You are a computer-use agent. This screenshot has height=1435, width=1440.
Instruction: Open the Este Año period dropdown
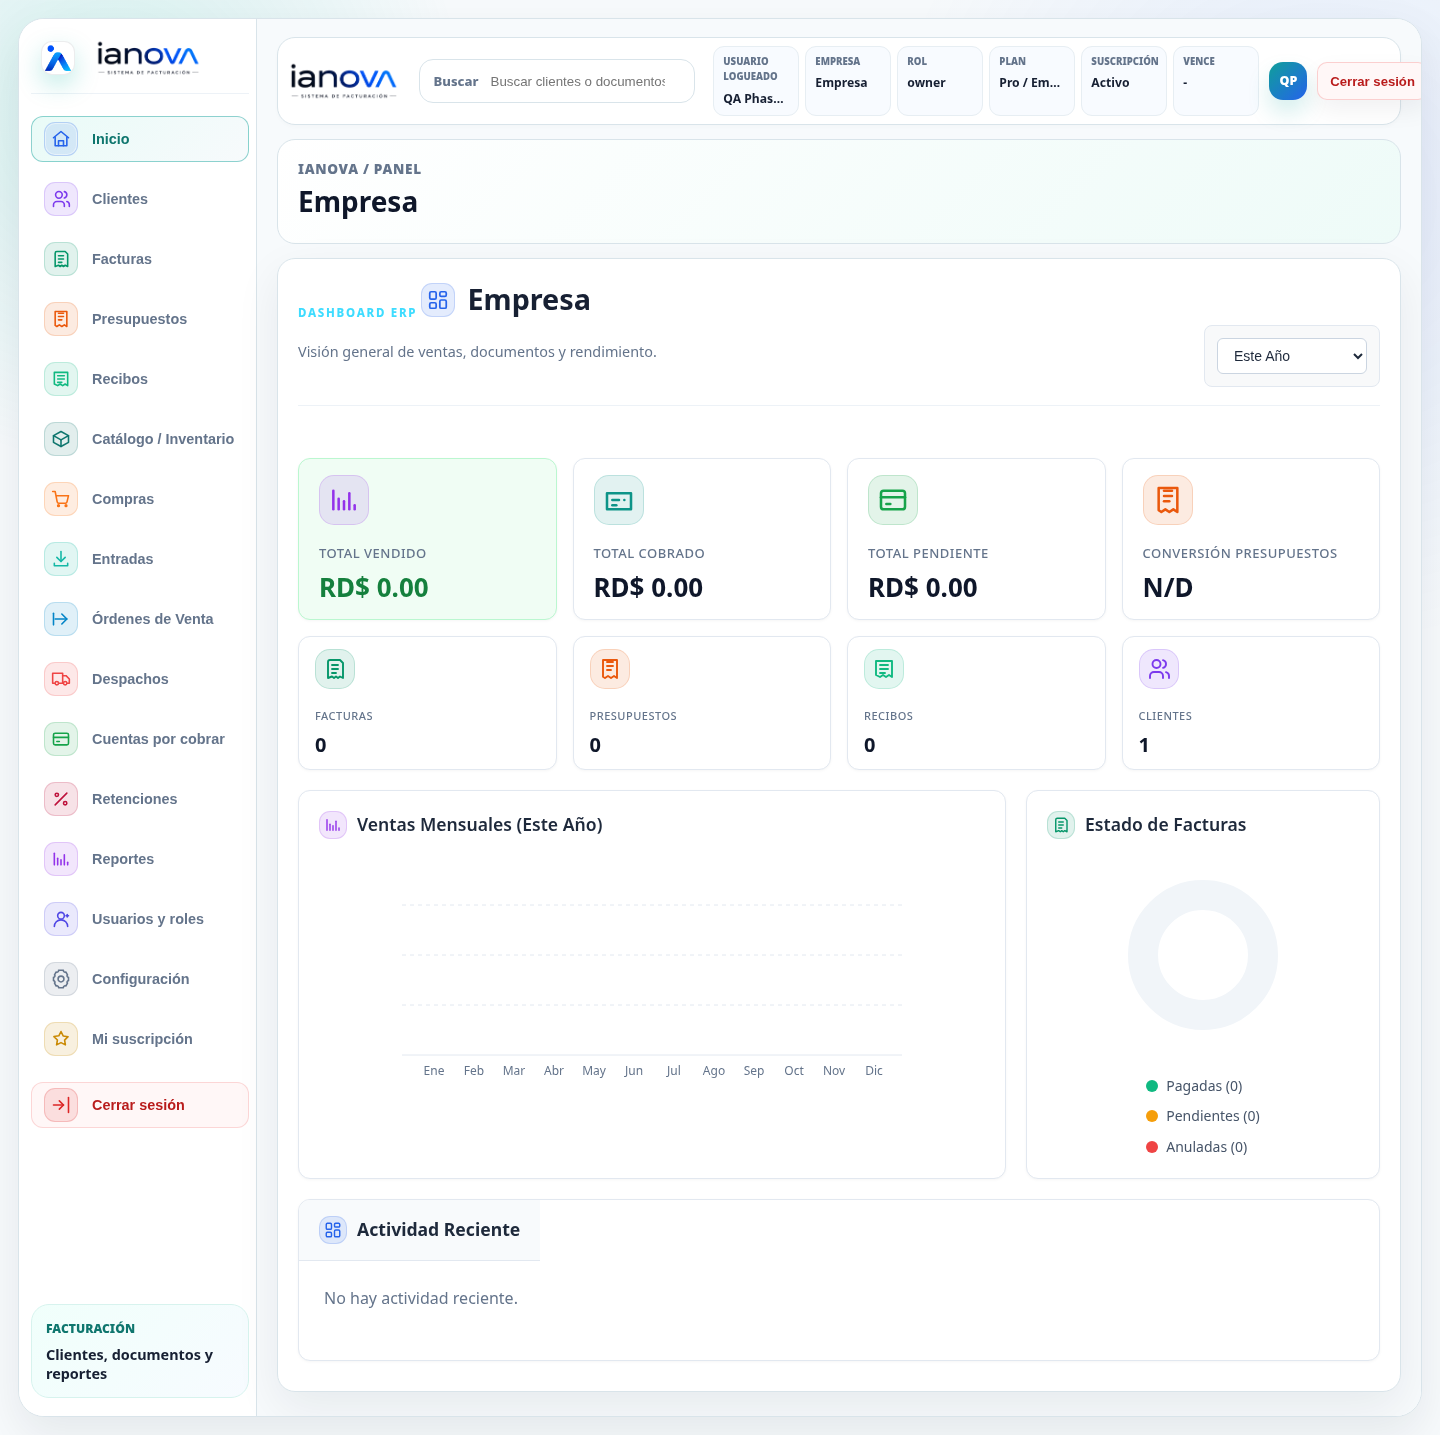pos(1292,356)
